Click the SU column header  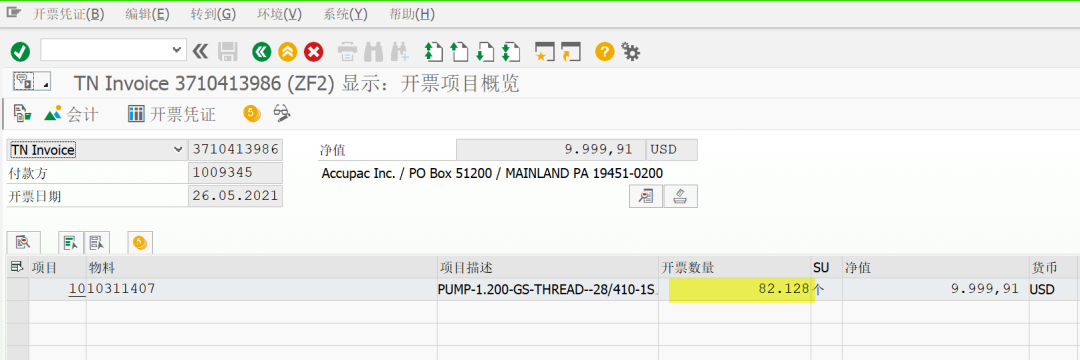[x=827, y=267]
